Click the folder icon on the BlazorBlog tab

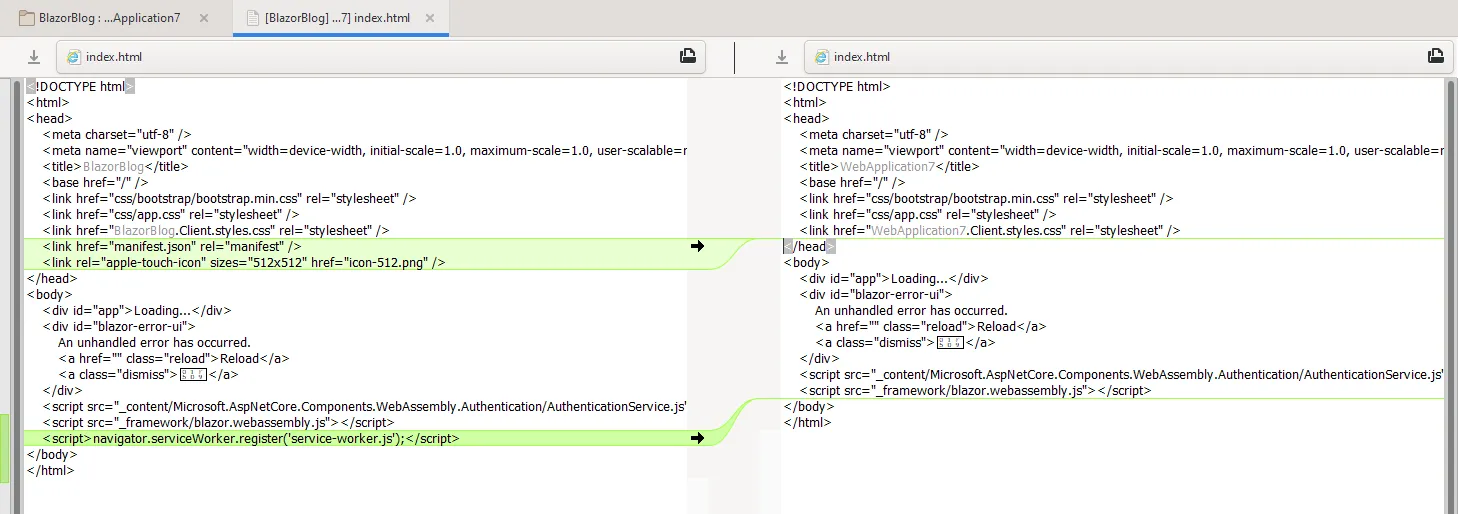(x=27, y=18)
